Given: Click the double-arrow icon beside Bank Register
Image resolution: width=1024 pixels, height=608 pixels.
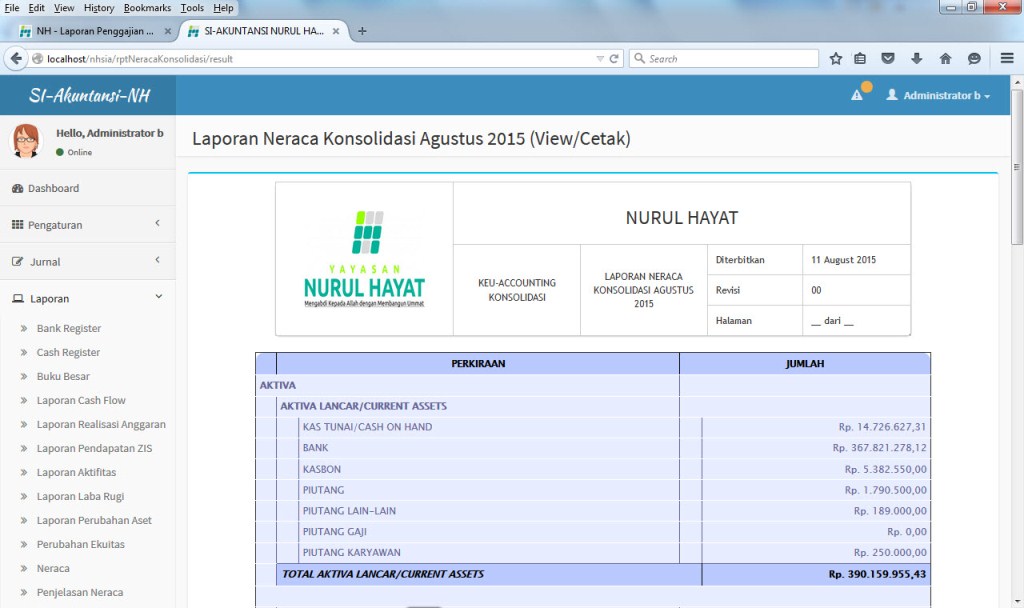Looking at the screenshot, I should pyautogui.click(x=24, y=328).
